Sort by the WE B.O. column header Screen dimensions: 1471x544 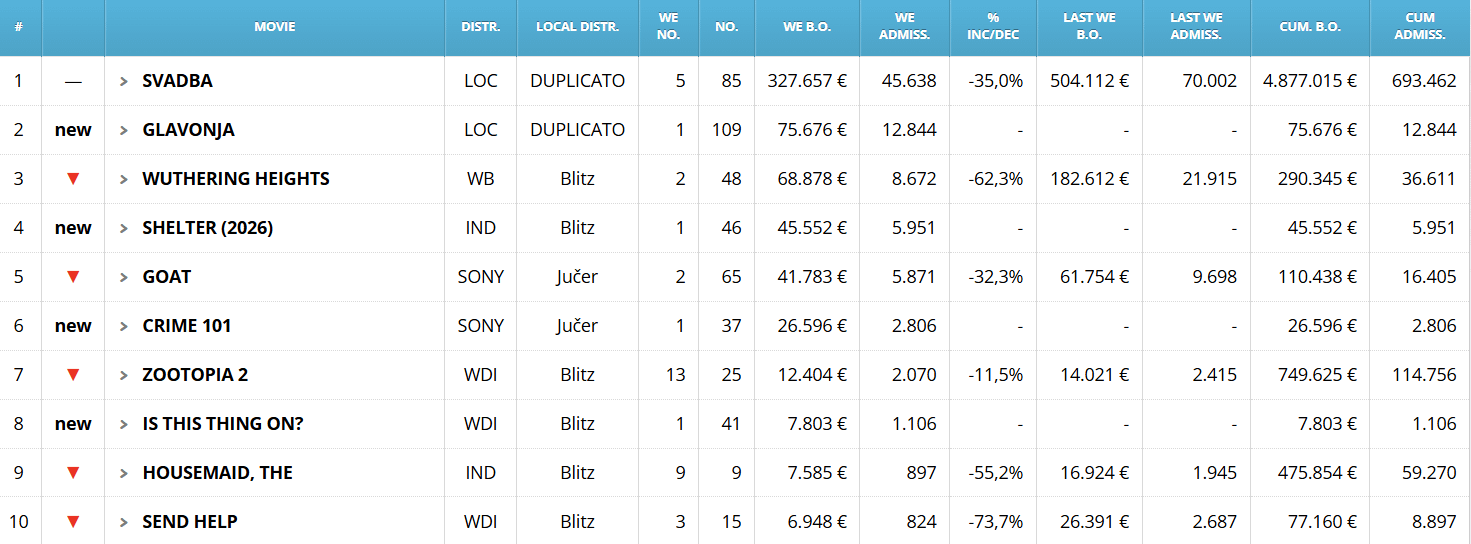[x=806, y=27]
